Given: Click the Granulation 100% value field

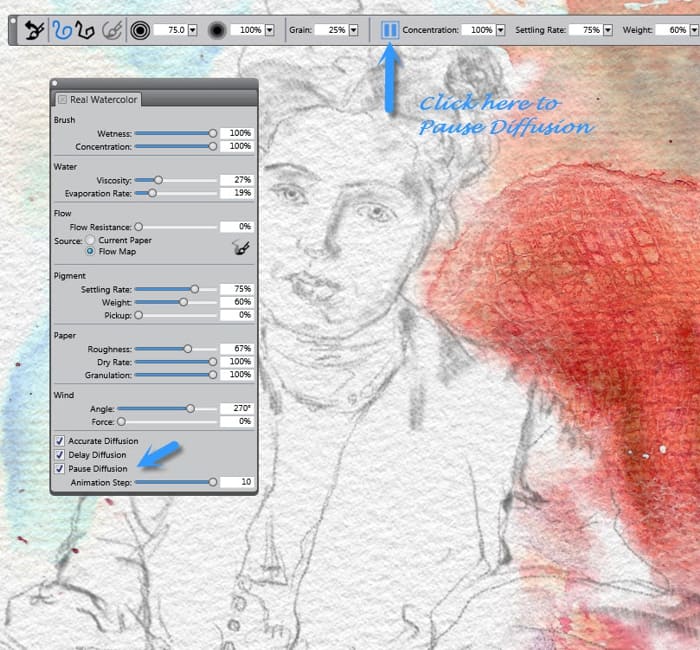Looking at the screenshot, I should click(237, 375).
